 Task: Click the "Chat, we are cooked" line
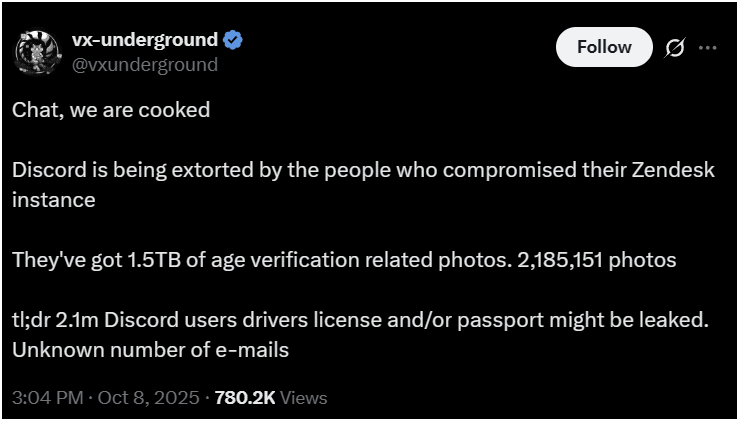point(111,110)
